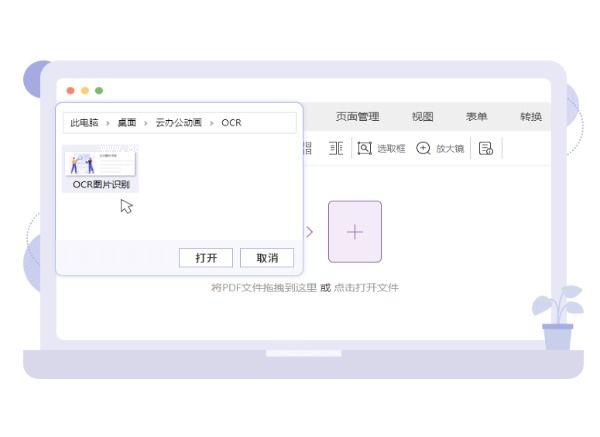Open the 页面管理 tab
The image size is (600, 437).
[357, 117]
